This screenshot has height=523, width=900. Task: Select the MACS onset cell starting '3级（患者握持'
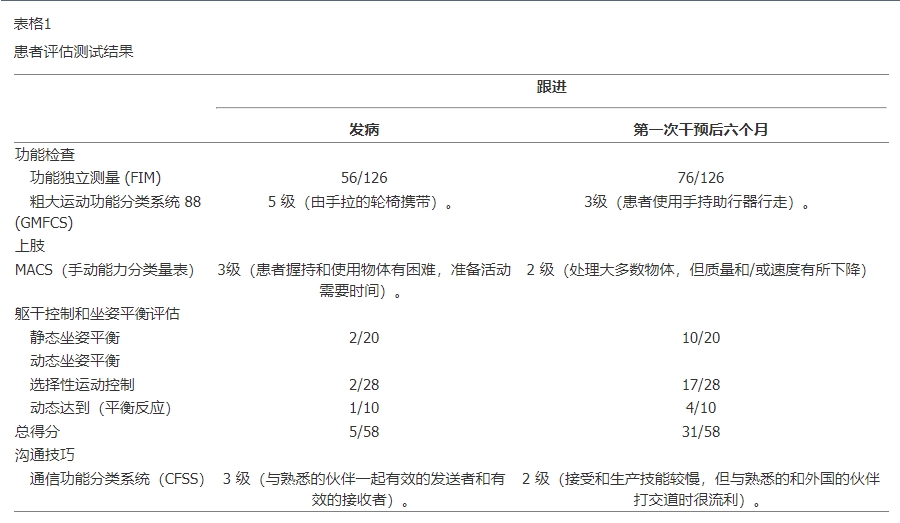click(364, 280)
